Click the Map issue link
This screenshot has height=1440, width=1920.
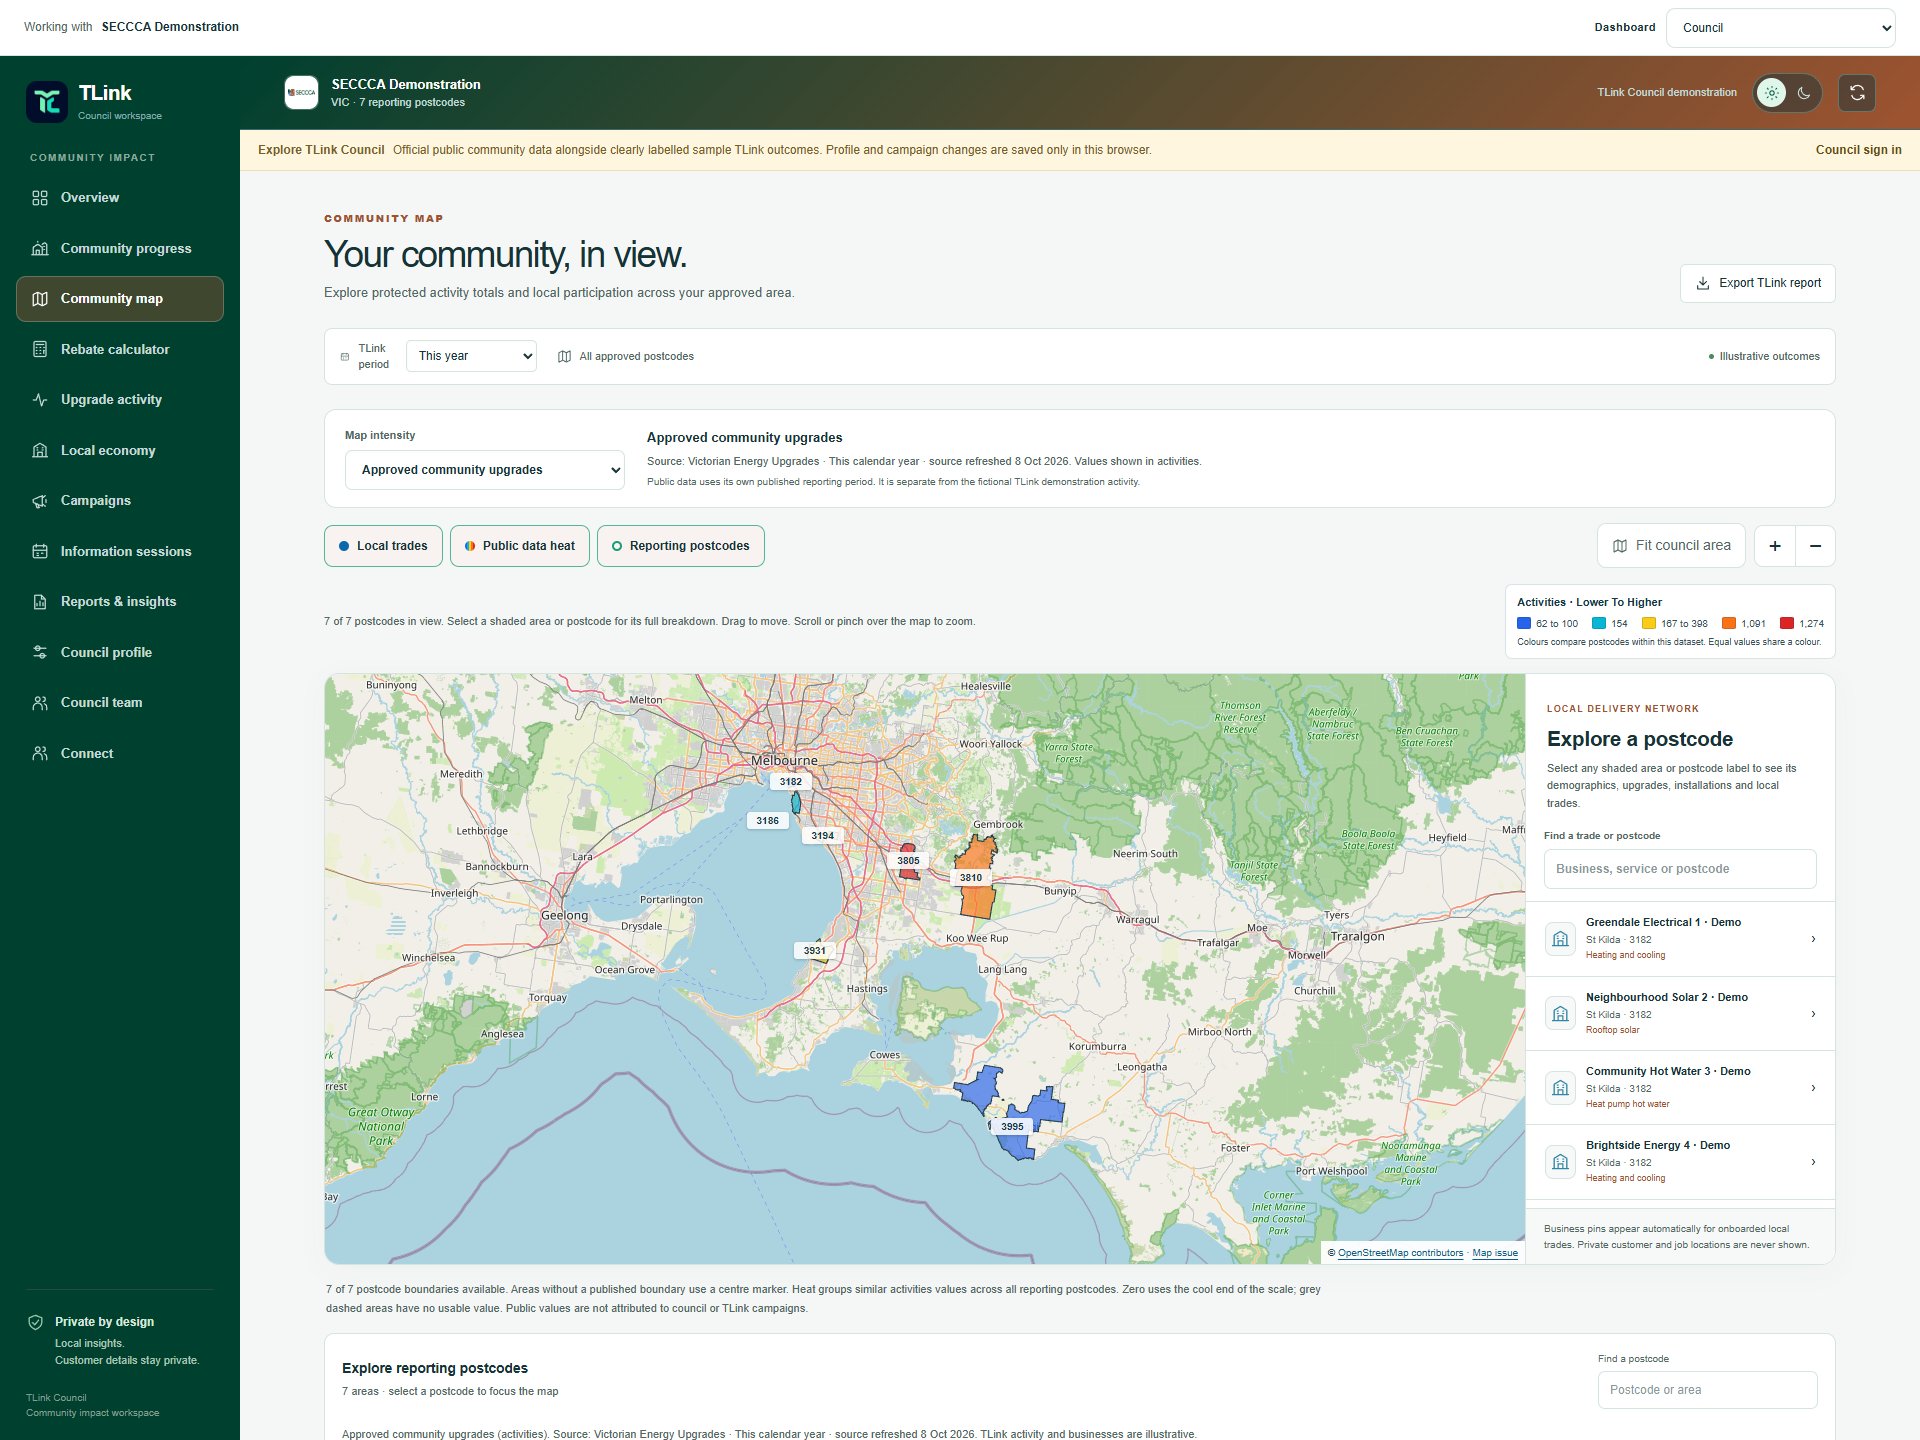coord(1495,1253)
